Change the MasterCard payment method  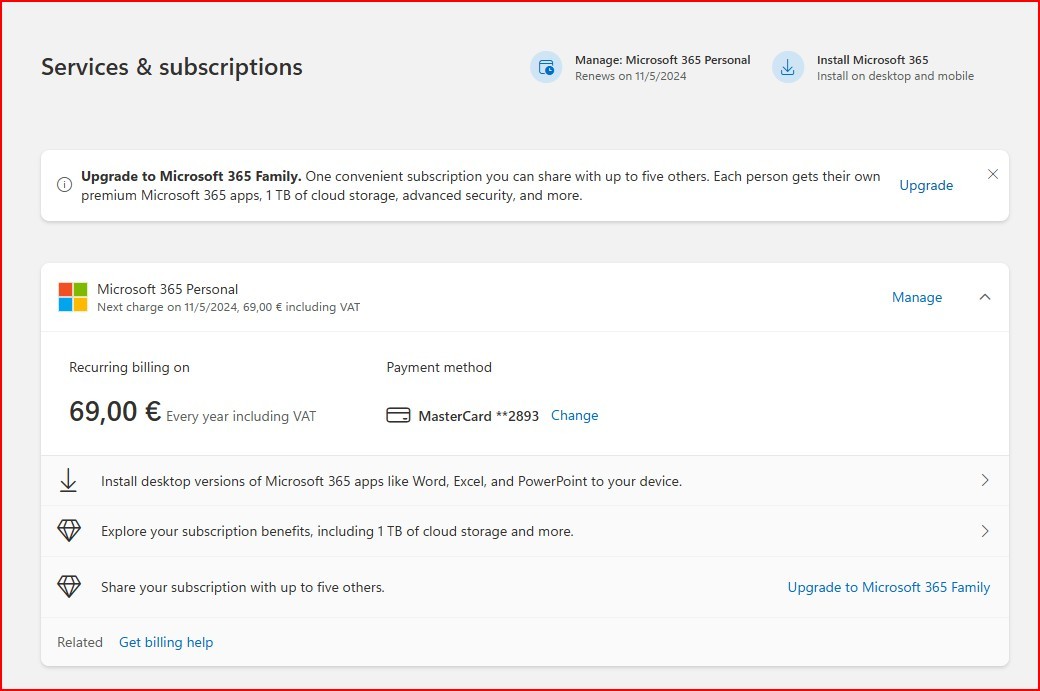[x=574, y=415]
